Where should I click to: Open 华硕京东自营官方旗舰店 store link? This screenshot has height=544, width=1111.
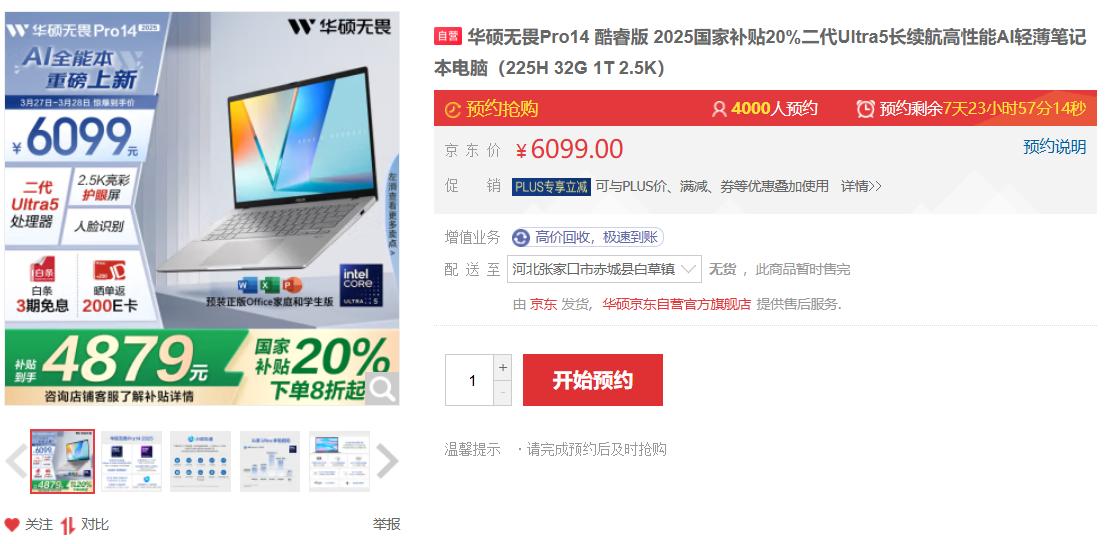pos(677,305)
